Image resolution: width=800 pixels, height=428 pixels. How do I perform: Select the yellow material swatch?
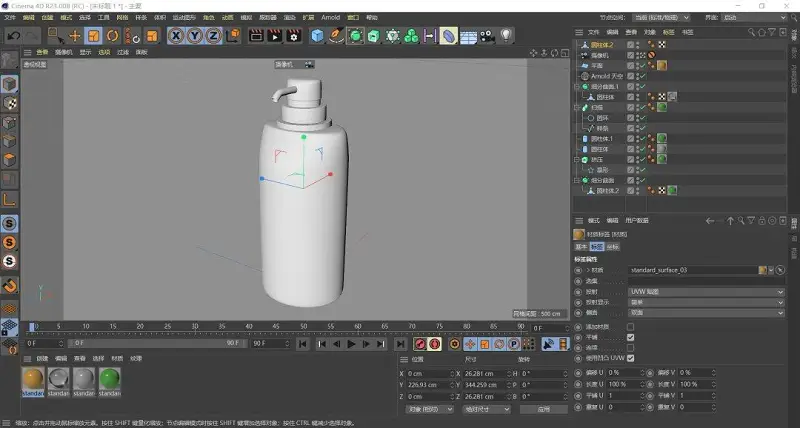(x=33, y=379)
